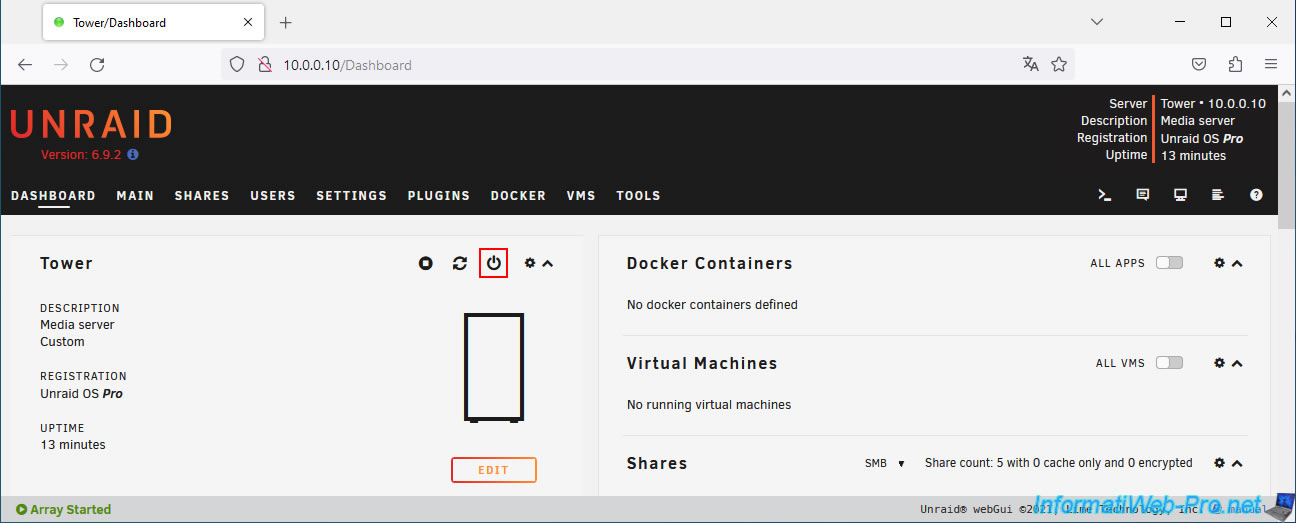
Task: Open the Tower panel settings gear
Action: (x=530, y=263)
